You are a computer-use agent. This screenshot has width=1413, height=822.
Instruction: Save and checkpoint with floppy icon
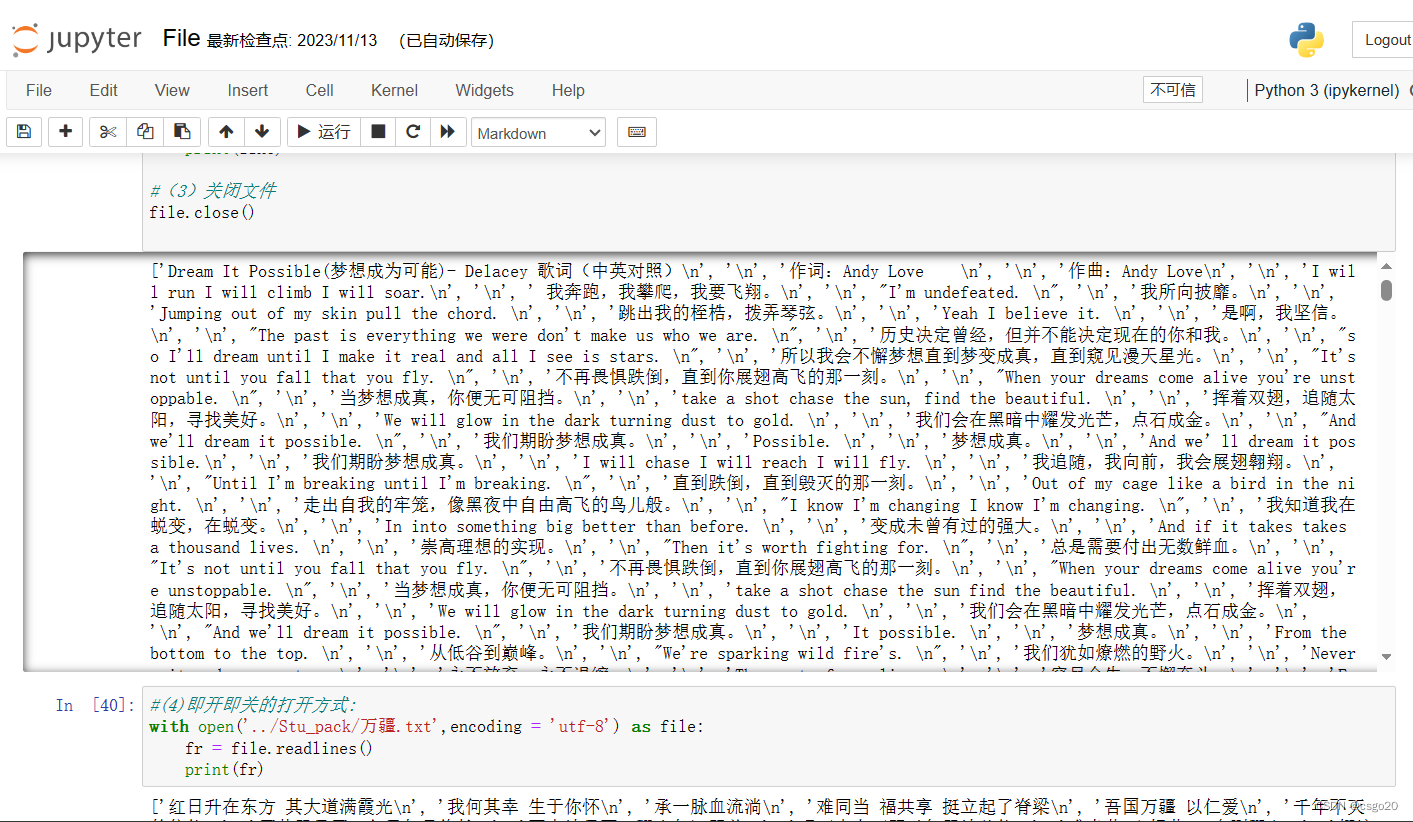(x=24, y=132)
